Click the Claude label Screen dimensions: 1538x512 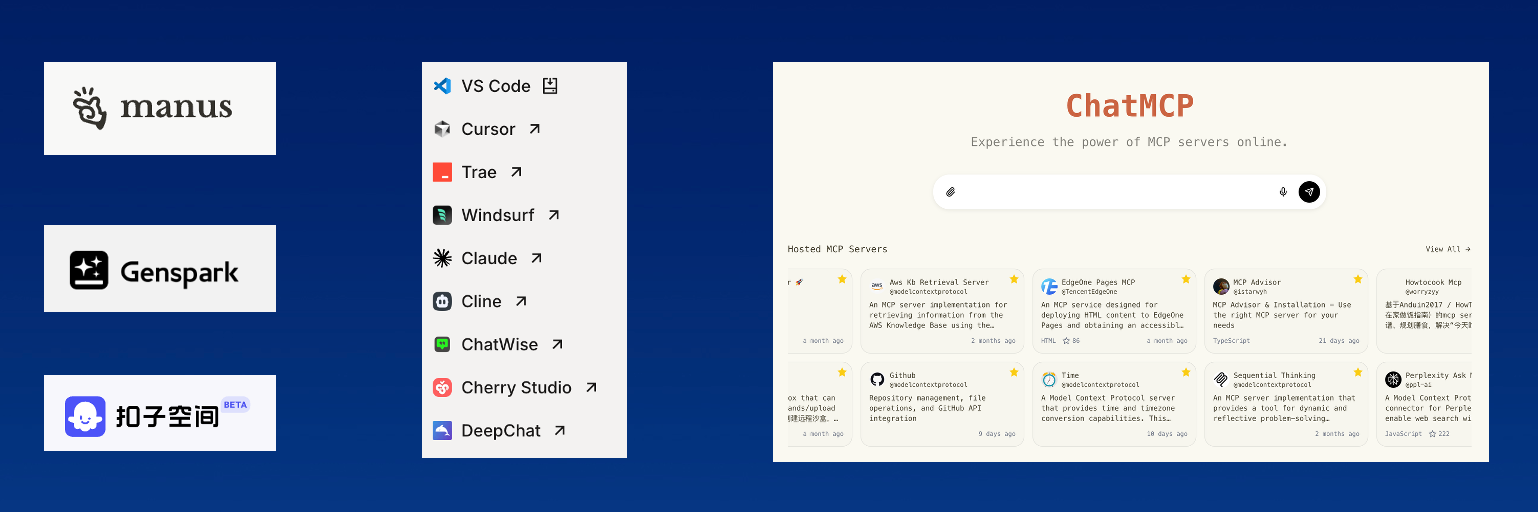[x=489, y=258]
